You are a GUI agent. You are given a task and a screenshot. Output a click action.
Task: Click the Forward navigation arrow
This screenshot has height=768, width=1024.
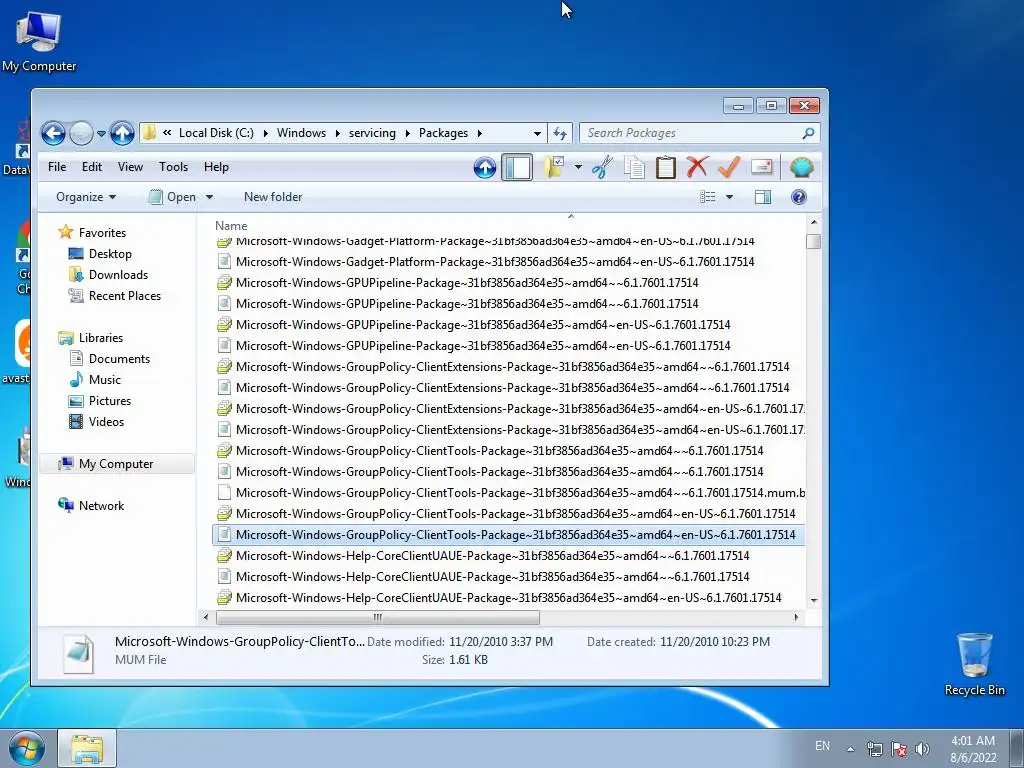(x=81, y=134)
